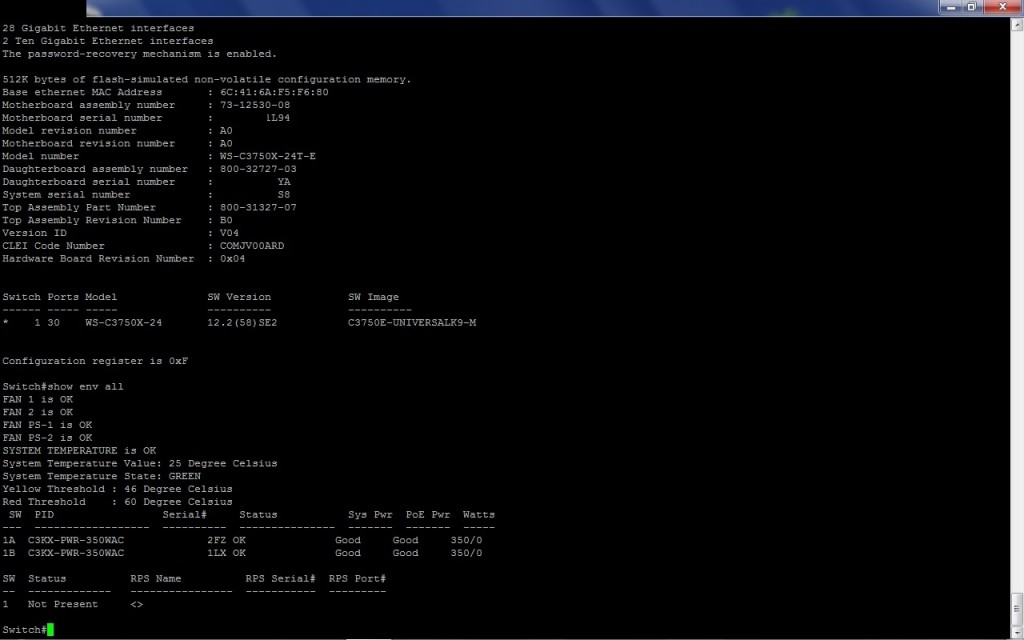
Task: Click software version 12.2(58)SE2
Action: (x=242, y=323)
